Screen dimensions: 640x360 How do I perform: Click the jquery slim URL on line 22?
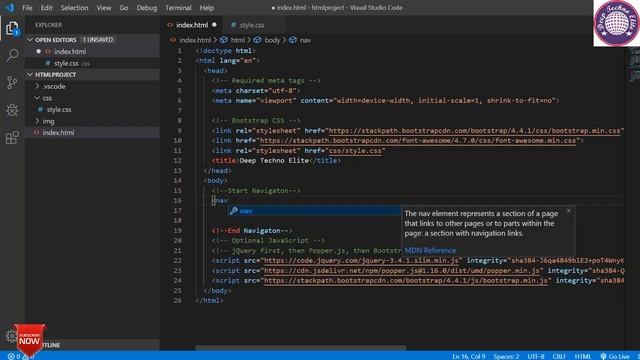click(361, 260)
